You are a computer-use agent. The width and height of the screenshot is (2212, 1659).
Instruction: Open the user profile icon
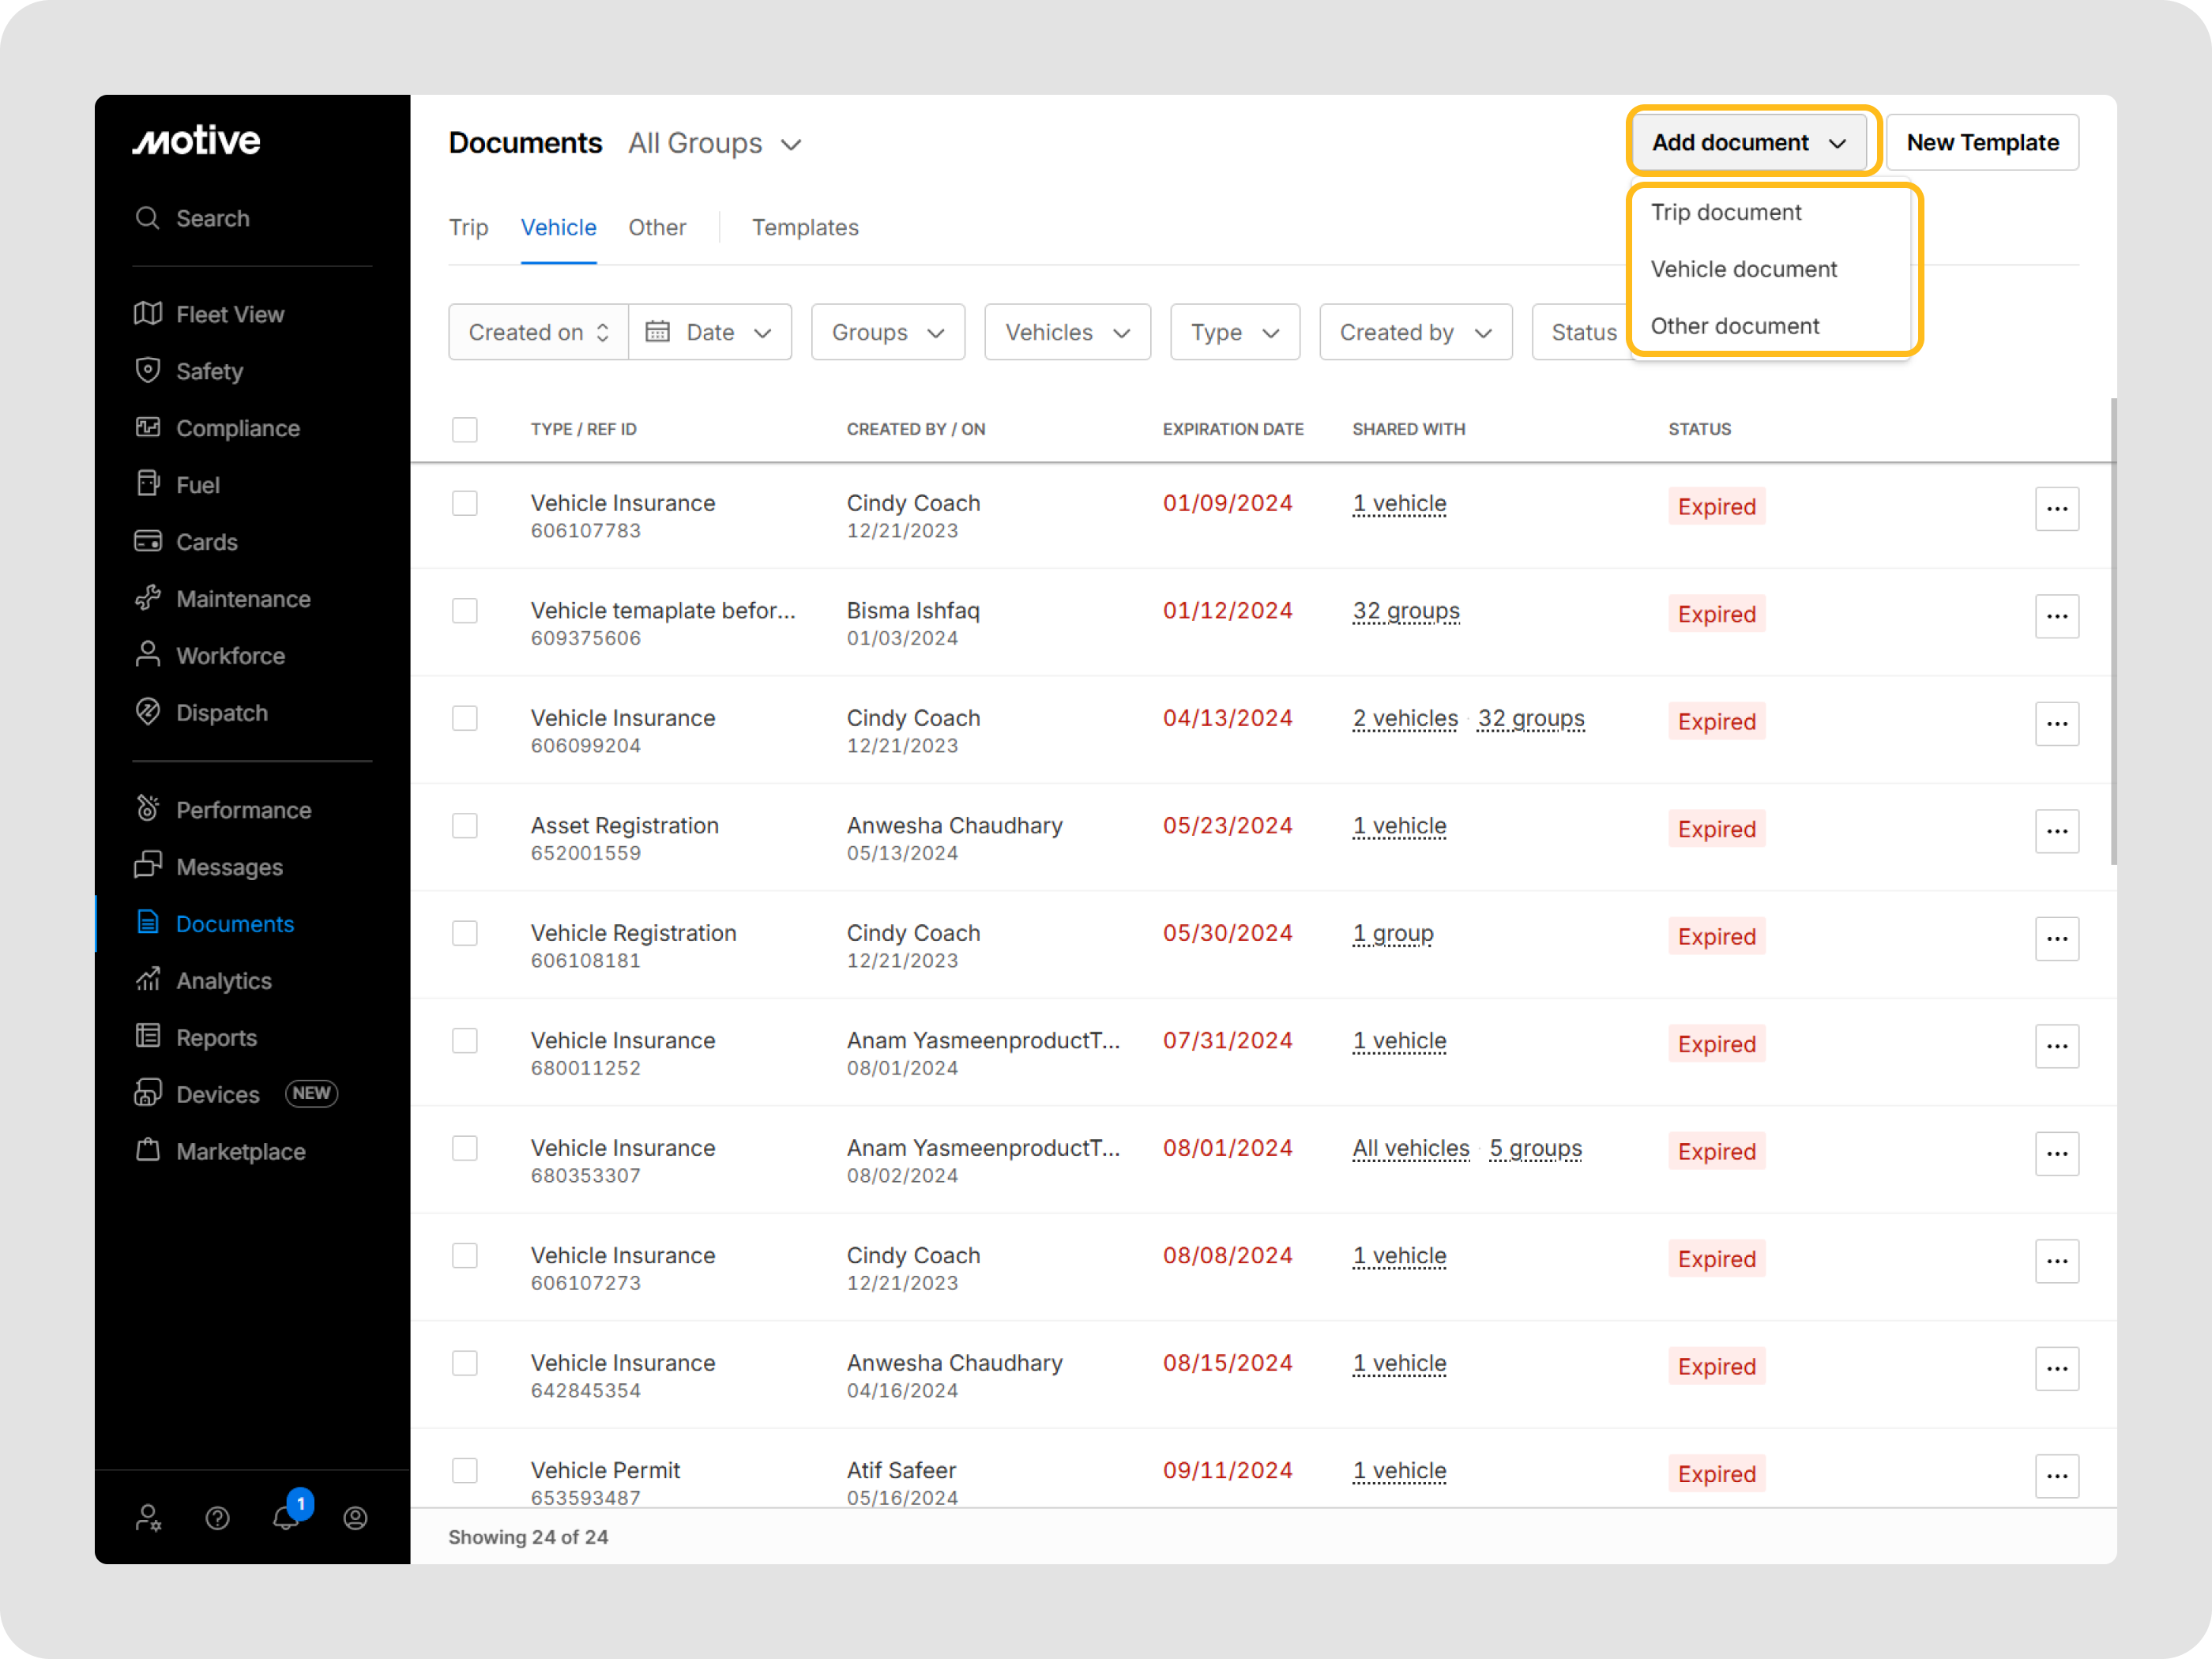point(355,1518)
